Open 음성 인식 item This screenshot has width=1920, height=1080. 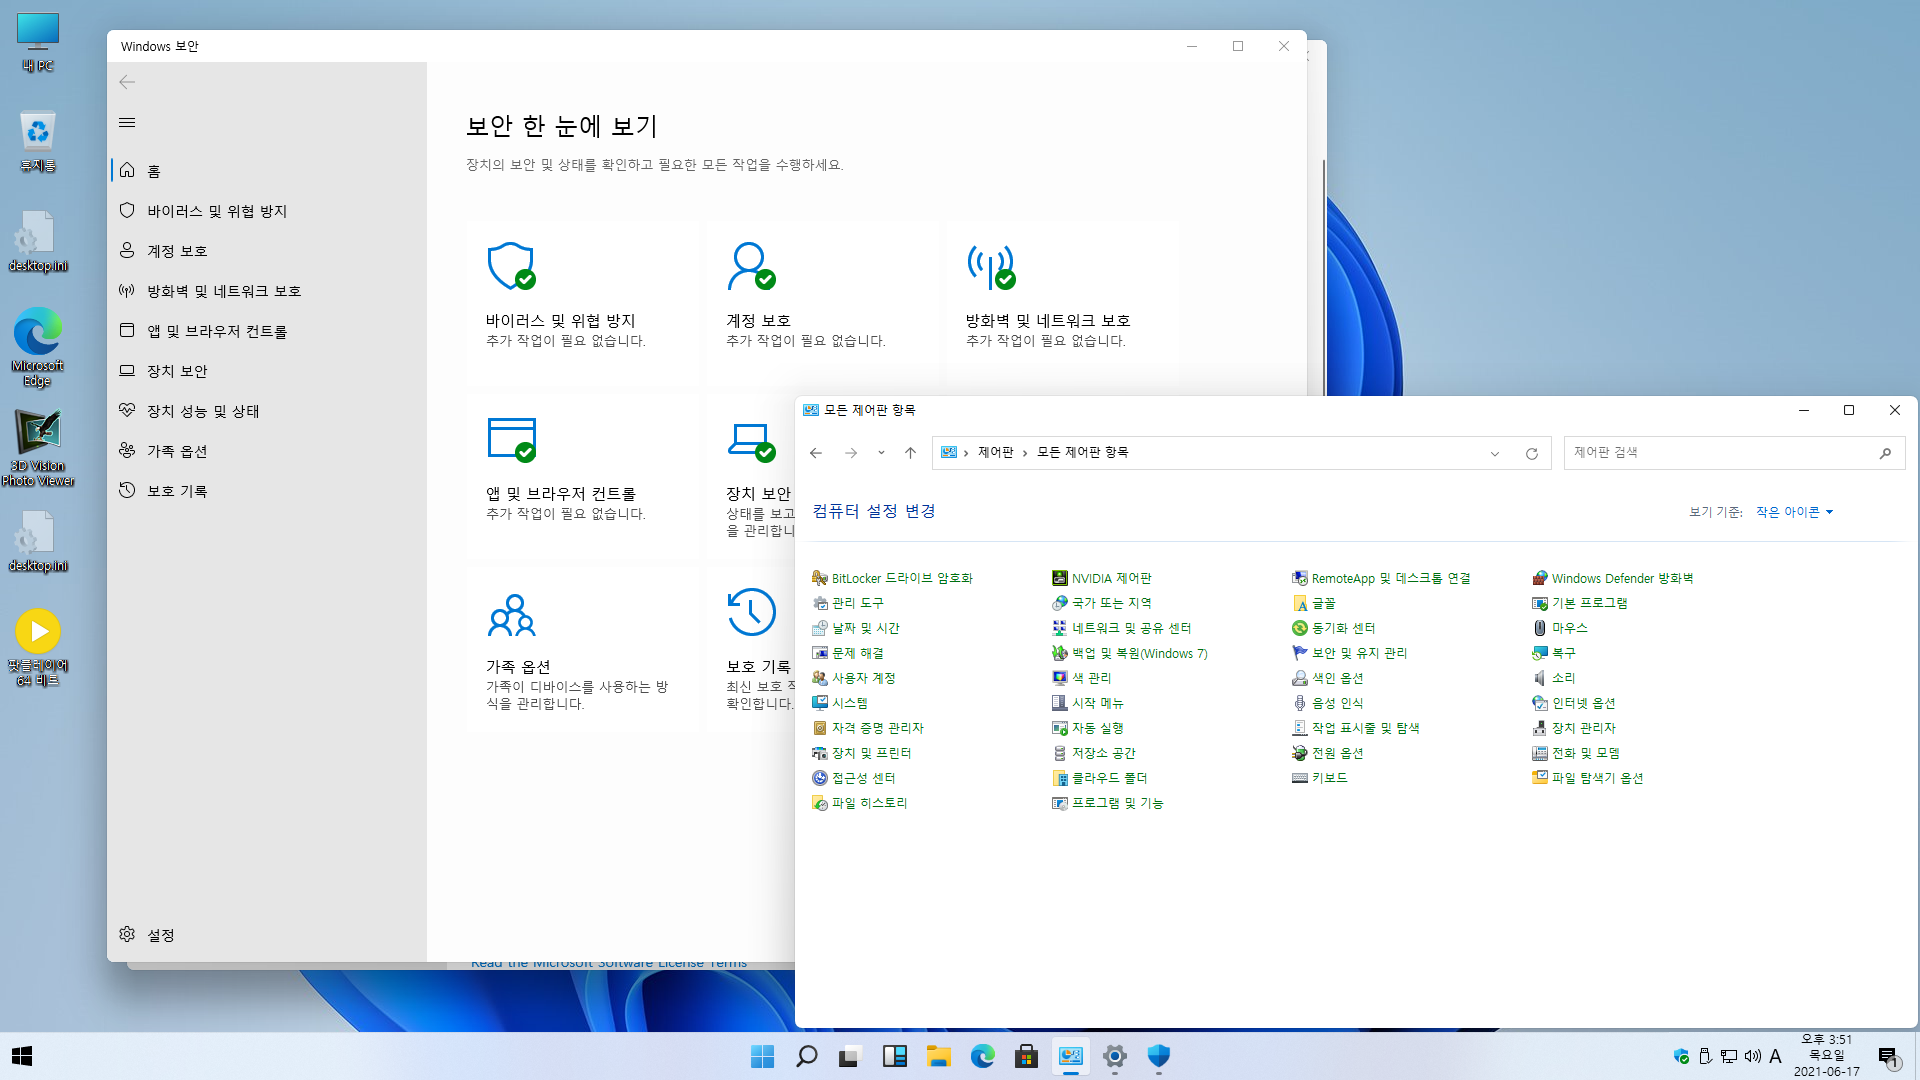[1328, 703]
